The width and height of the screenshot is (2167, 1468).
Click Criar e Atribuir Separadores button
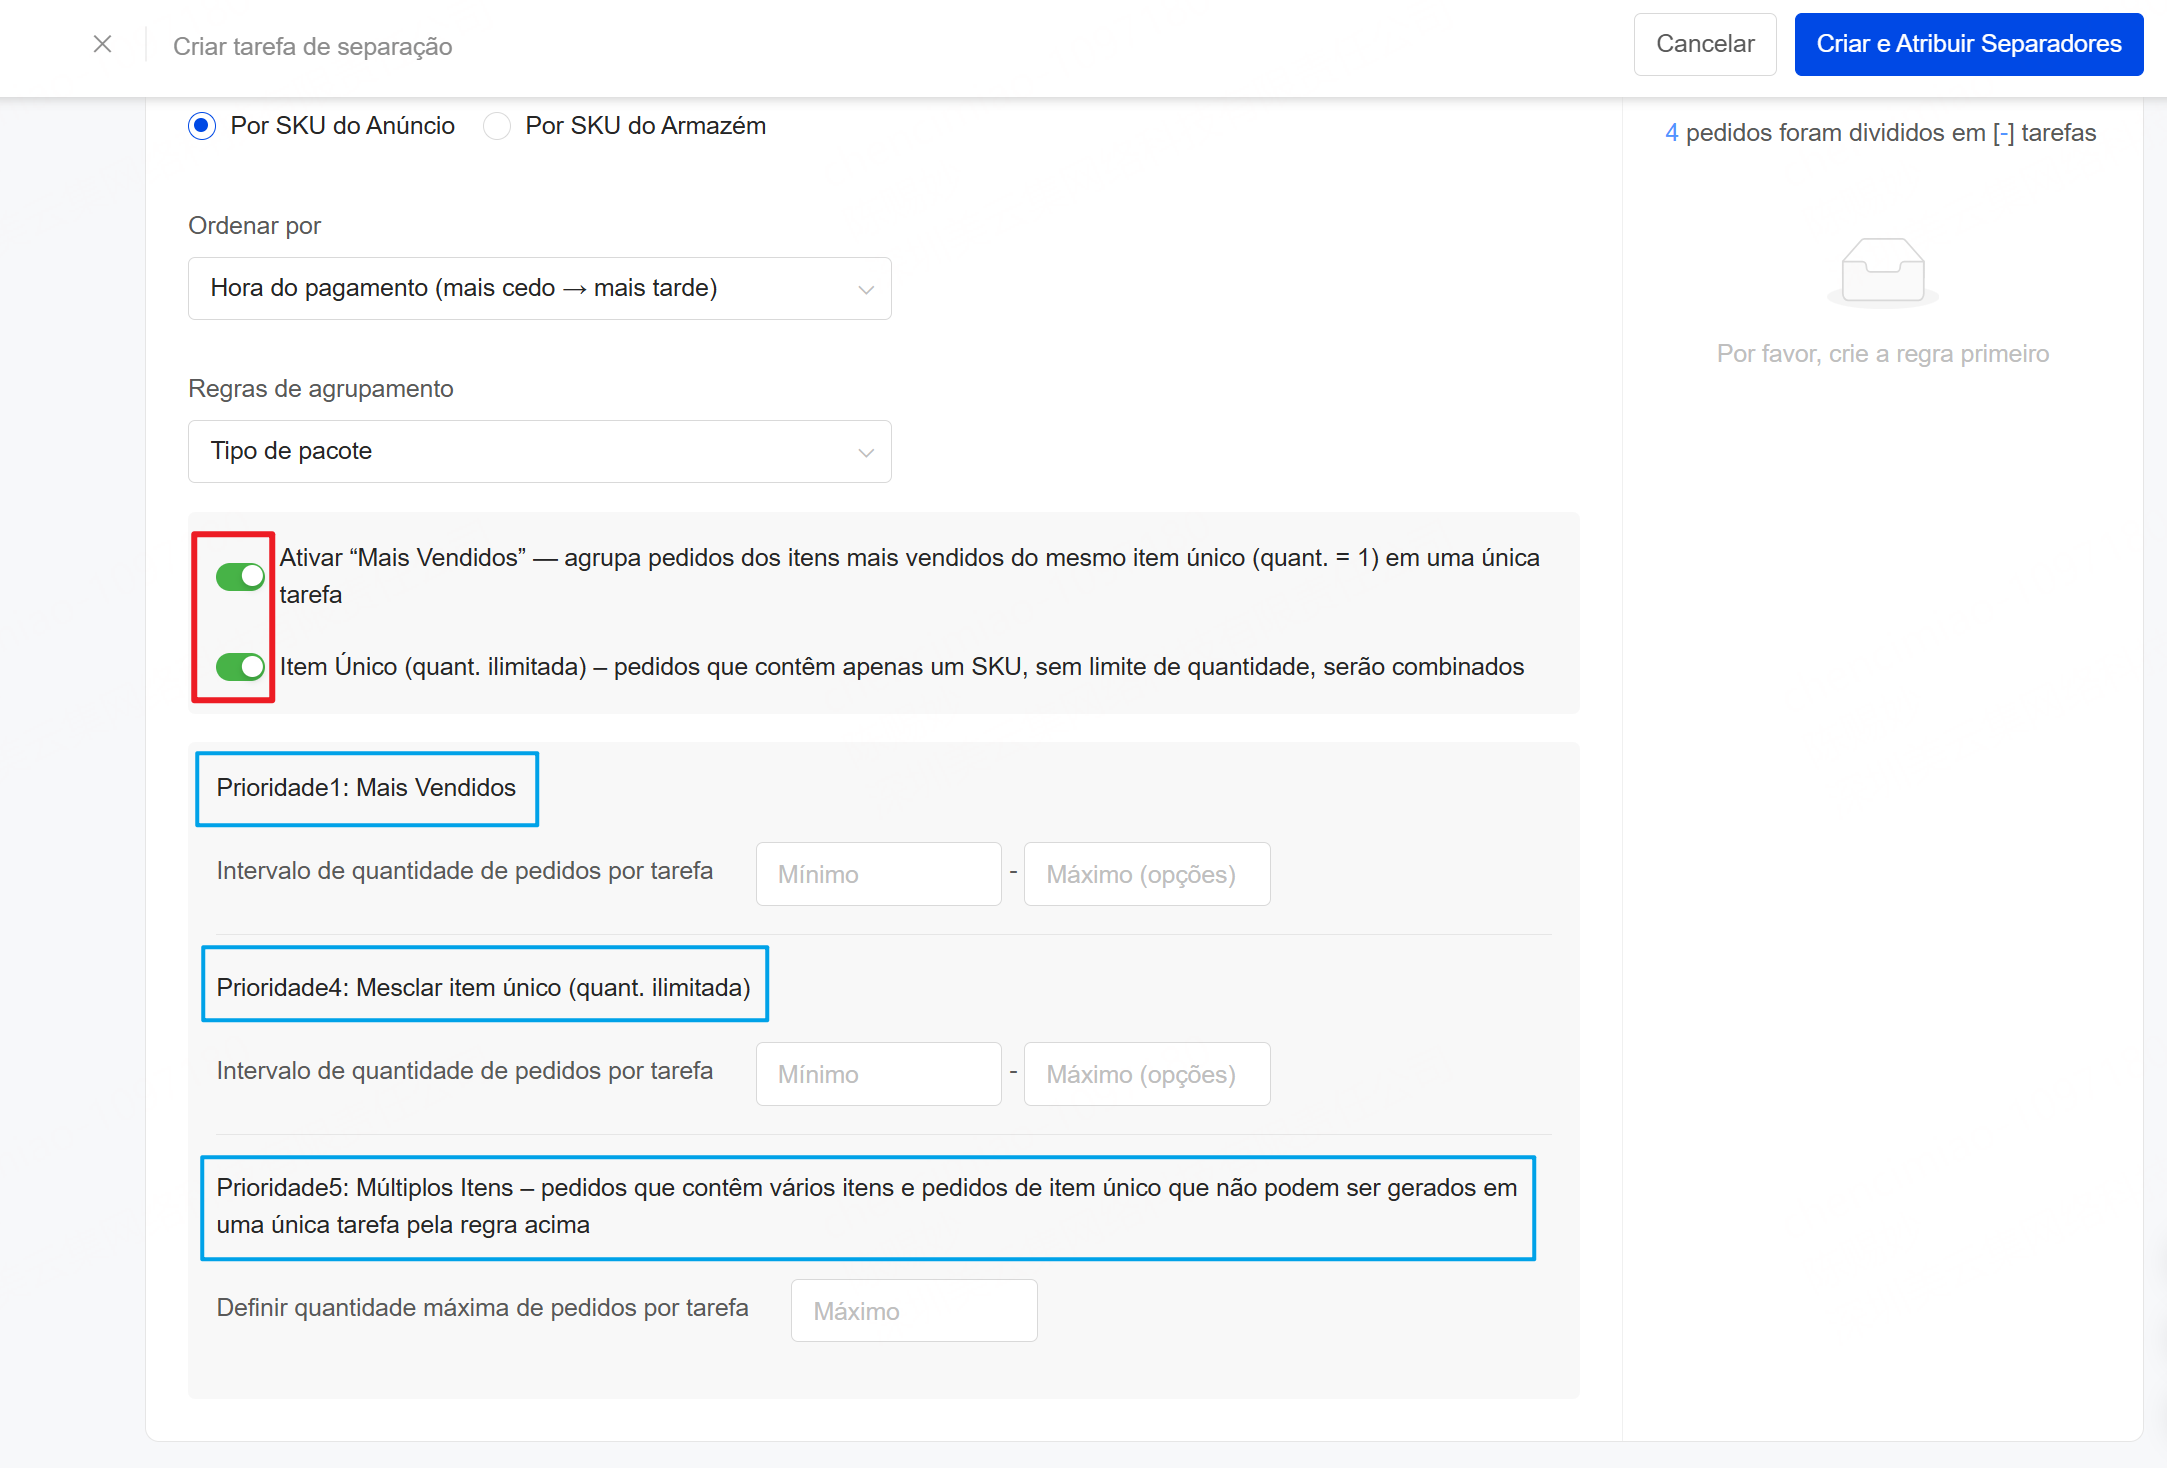pyautogui.click(x=1968, y=44)
